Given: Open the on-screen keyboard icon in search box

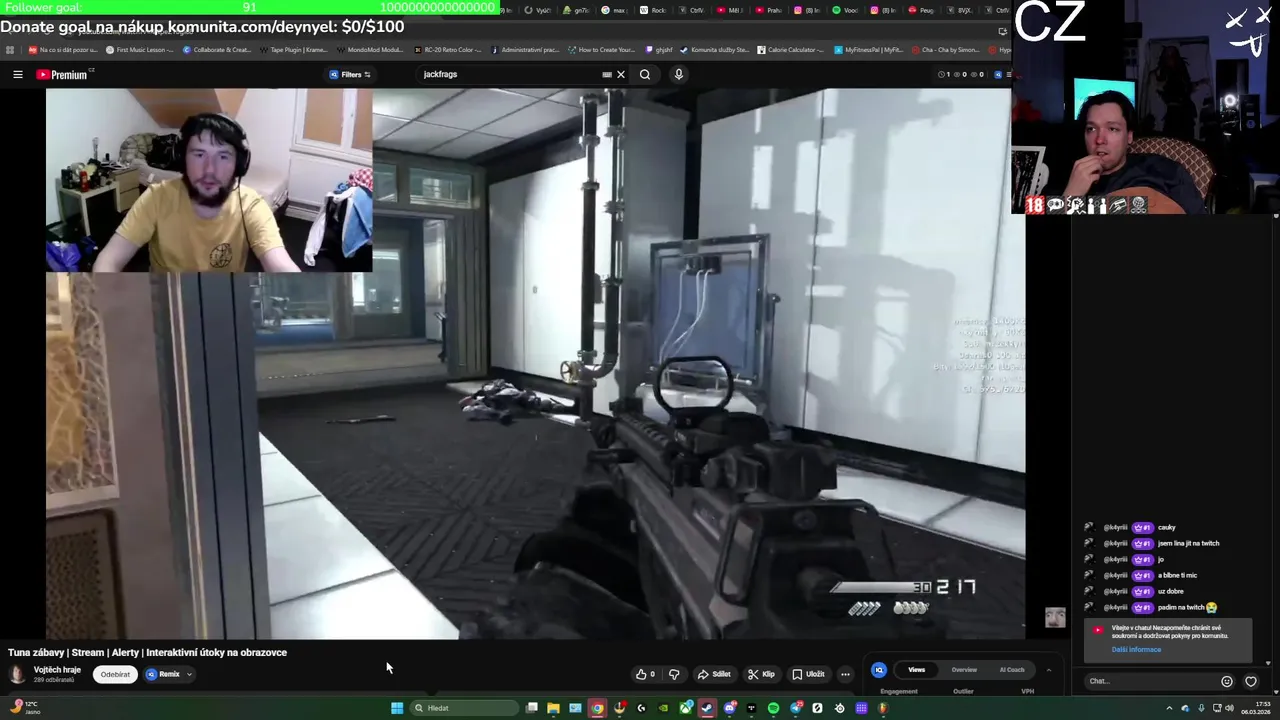Looking at the screenshot, I should (x=607, y=74).
